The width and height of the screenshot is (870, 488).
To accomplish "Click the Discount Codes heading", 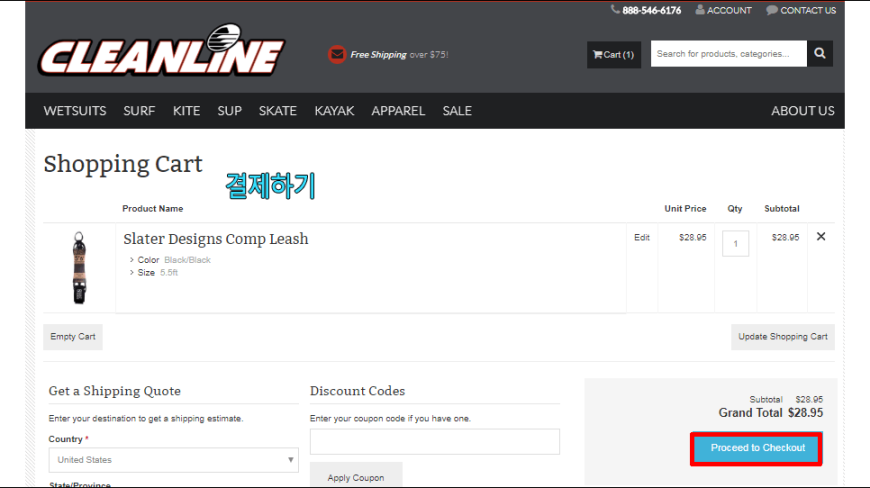I will click(357, 391).
